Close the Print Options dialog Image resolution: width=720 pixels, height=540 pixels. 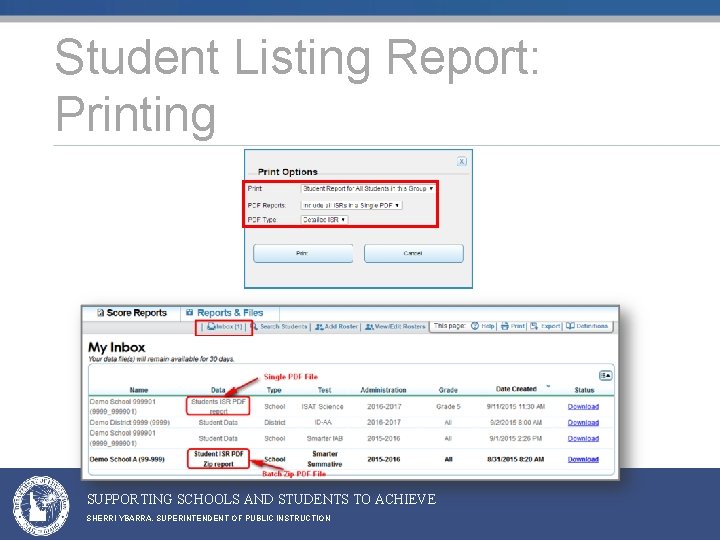point(462,162)
